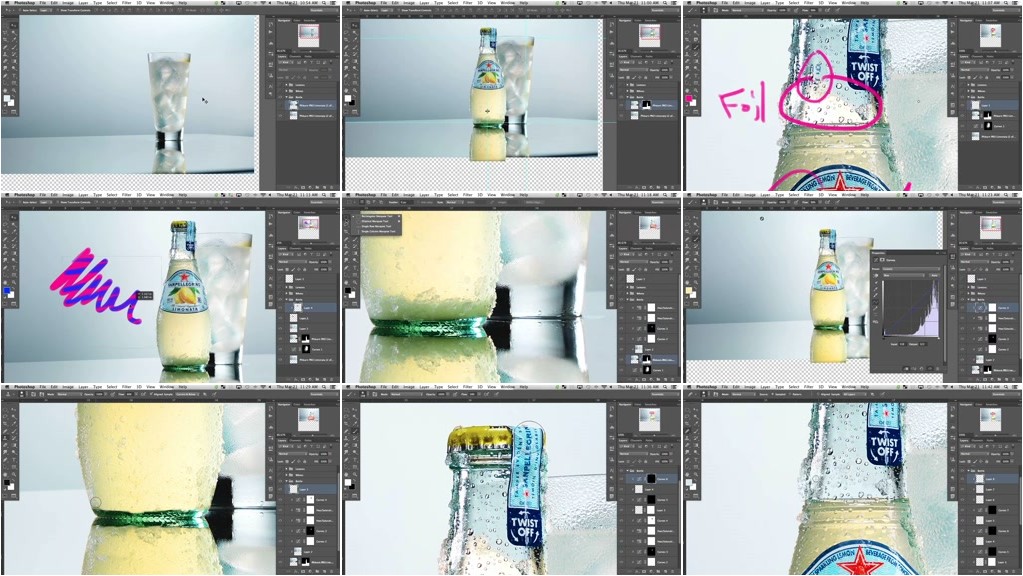Click pencil draw-curve icon in Curves Properties panel

point(876,308)
